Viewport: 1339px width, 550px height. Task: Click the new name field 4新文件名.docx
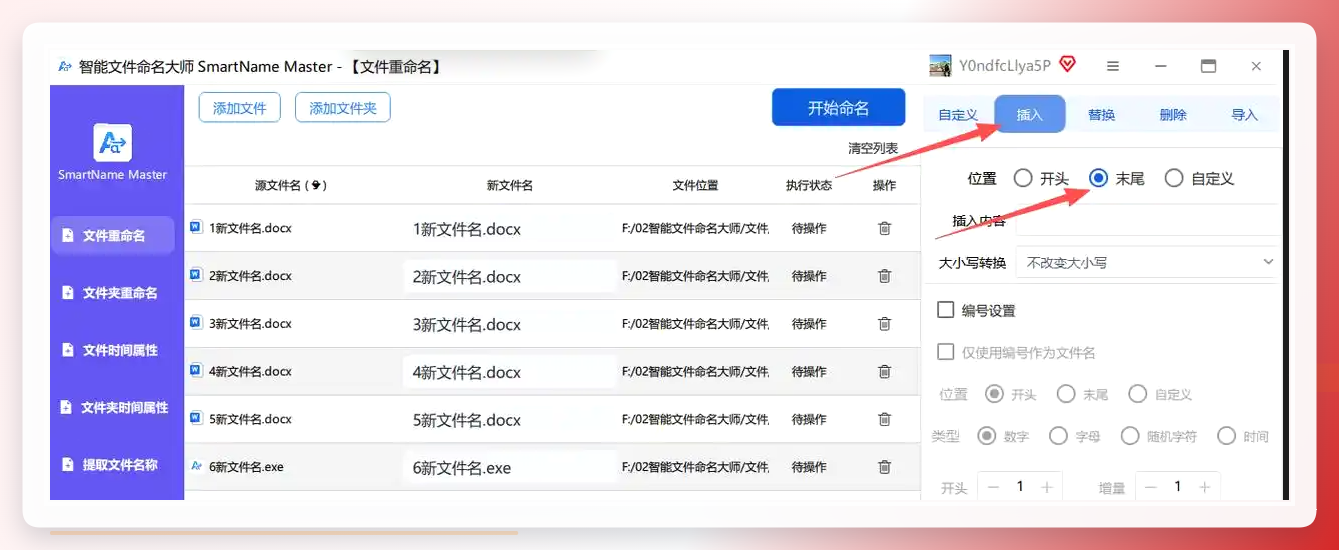point(510,372)
